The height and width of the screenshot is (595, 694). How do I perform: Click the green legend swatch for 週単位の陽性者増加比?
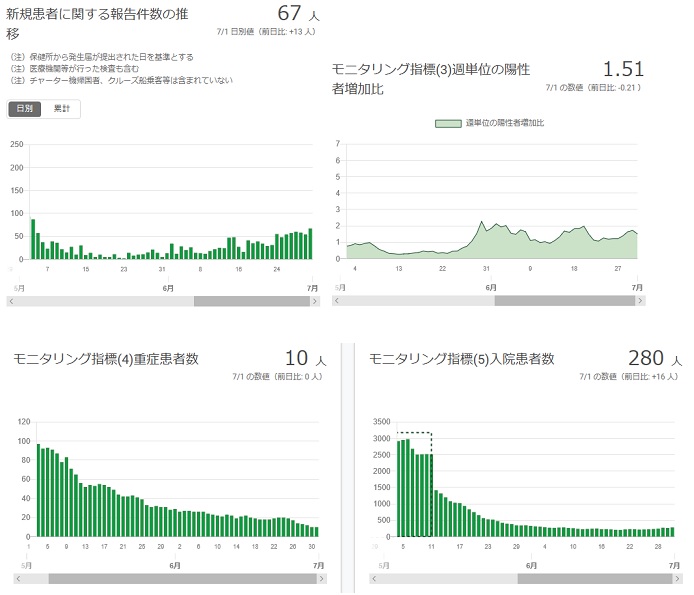(x=448, y=123)
